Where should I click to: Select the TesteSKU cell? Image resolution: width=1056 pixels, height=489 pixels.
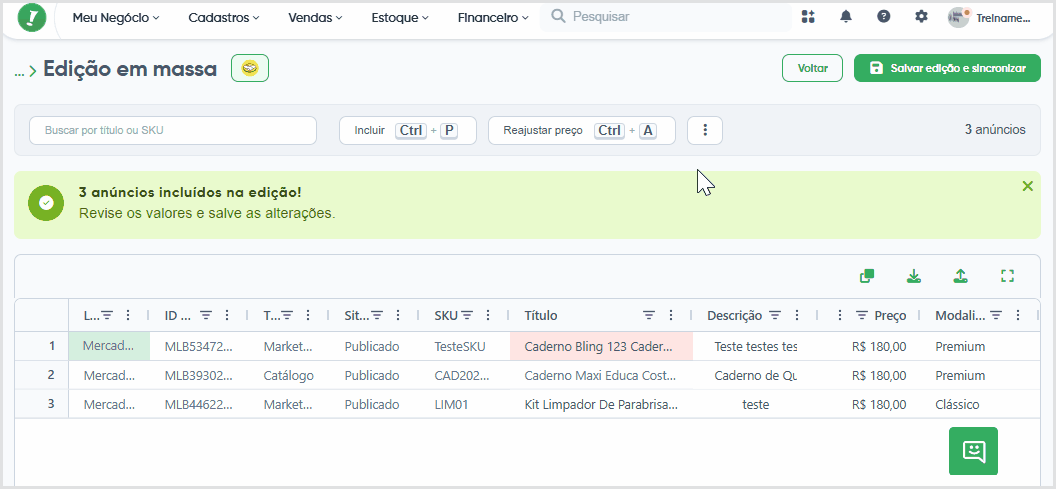(463, 346)
